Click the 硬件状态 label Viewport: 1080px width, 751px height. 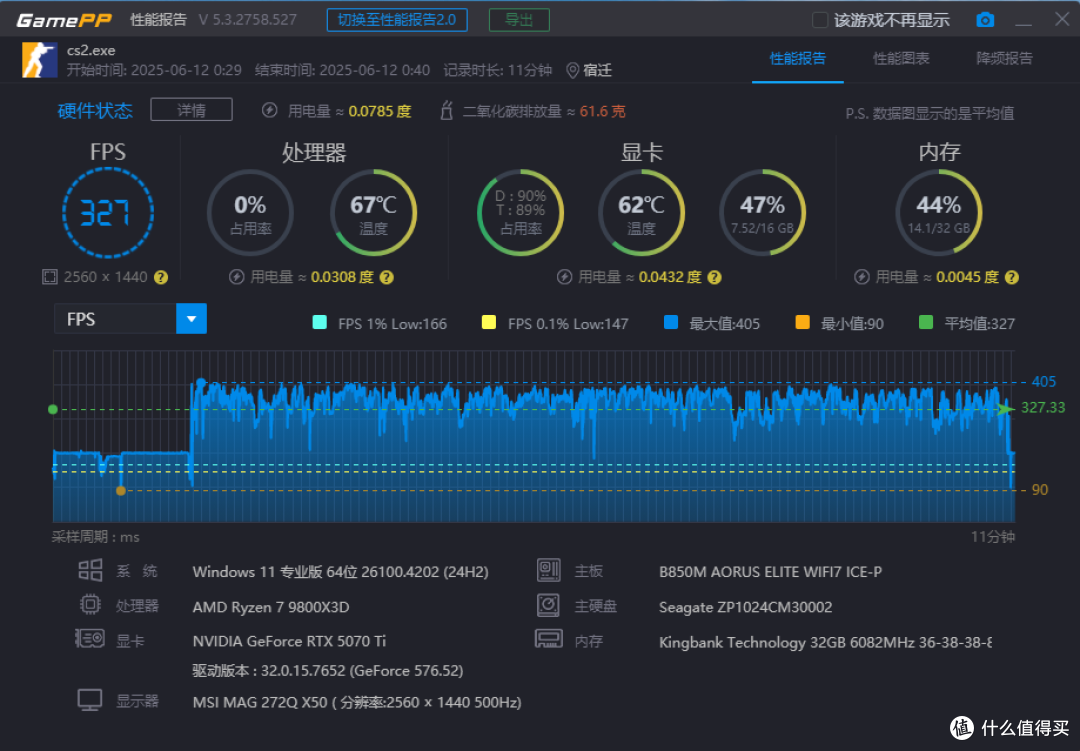[x=95, y=111]
